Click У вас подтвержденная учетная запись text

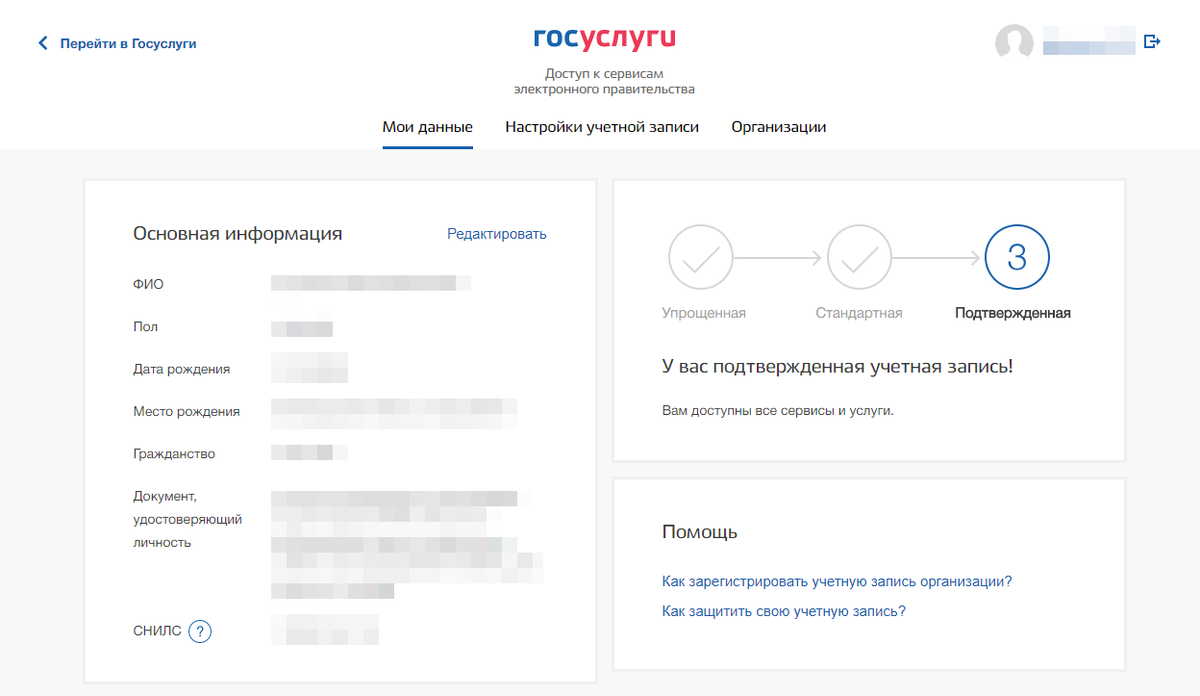[838, 366]
